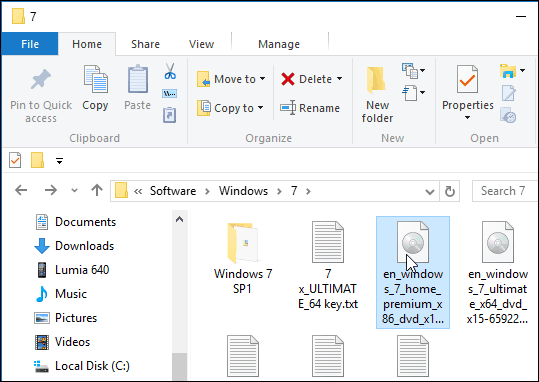
Task: Click the Copy path icon
Action: [169, 94]
